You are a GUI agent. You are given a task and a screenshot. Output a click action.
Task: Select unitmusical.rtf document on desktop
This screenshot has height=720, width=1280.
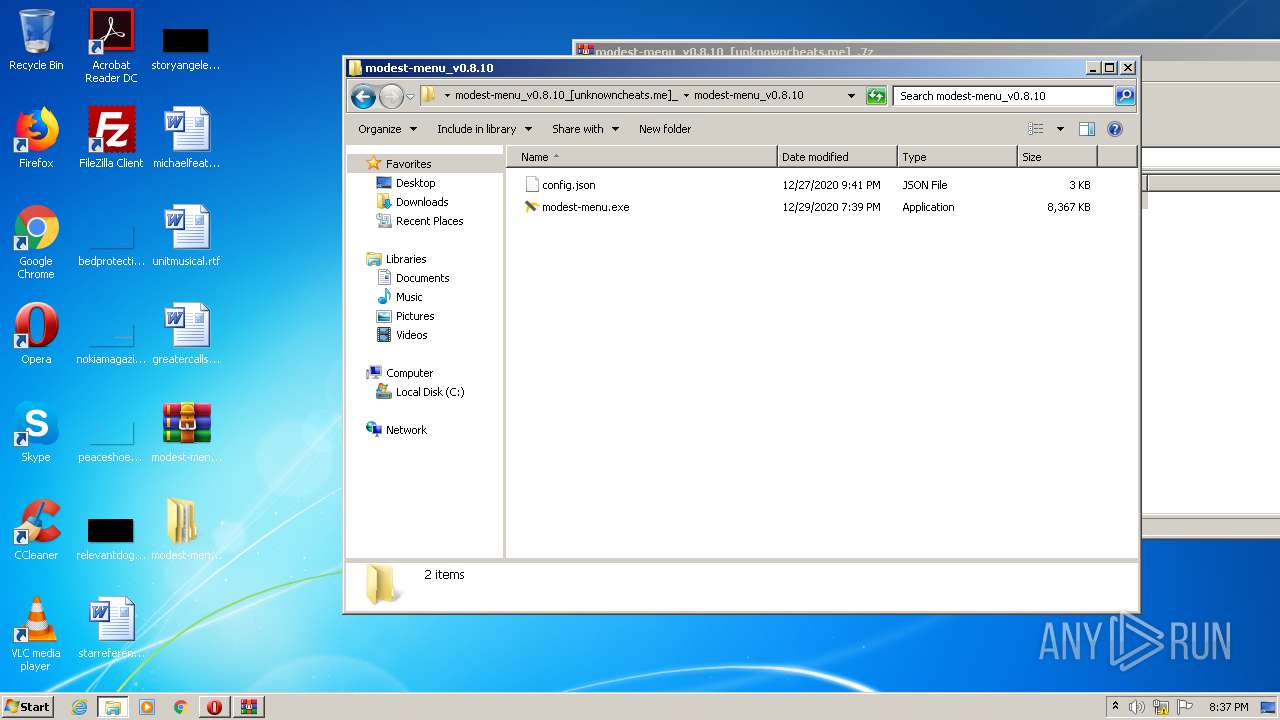coord(186,236)
